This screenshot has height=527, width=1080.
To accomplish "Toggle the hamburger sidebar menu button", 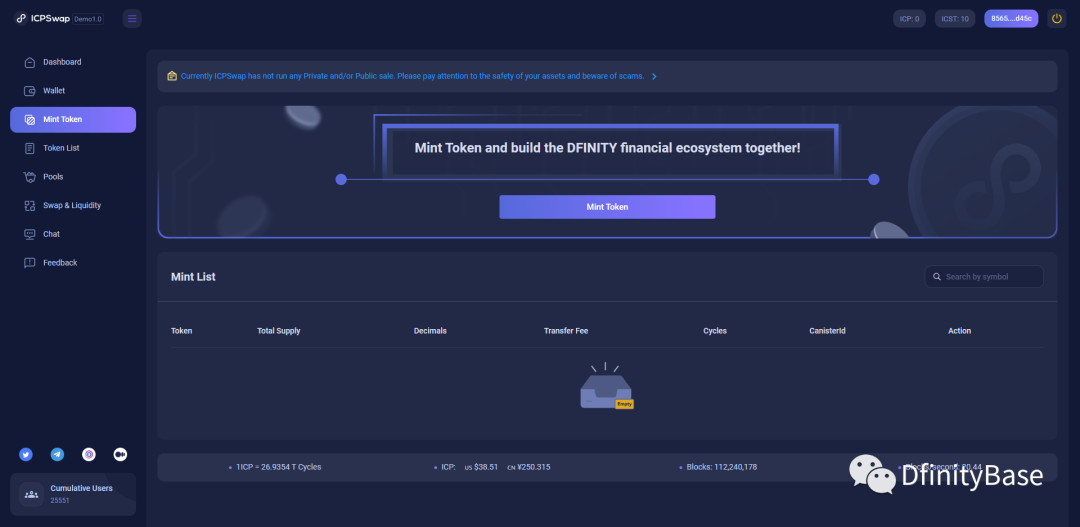I will (132, 19).
